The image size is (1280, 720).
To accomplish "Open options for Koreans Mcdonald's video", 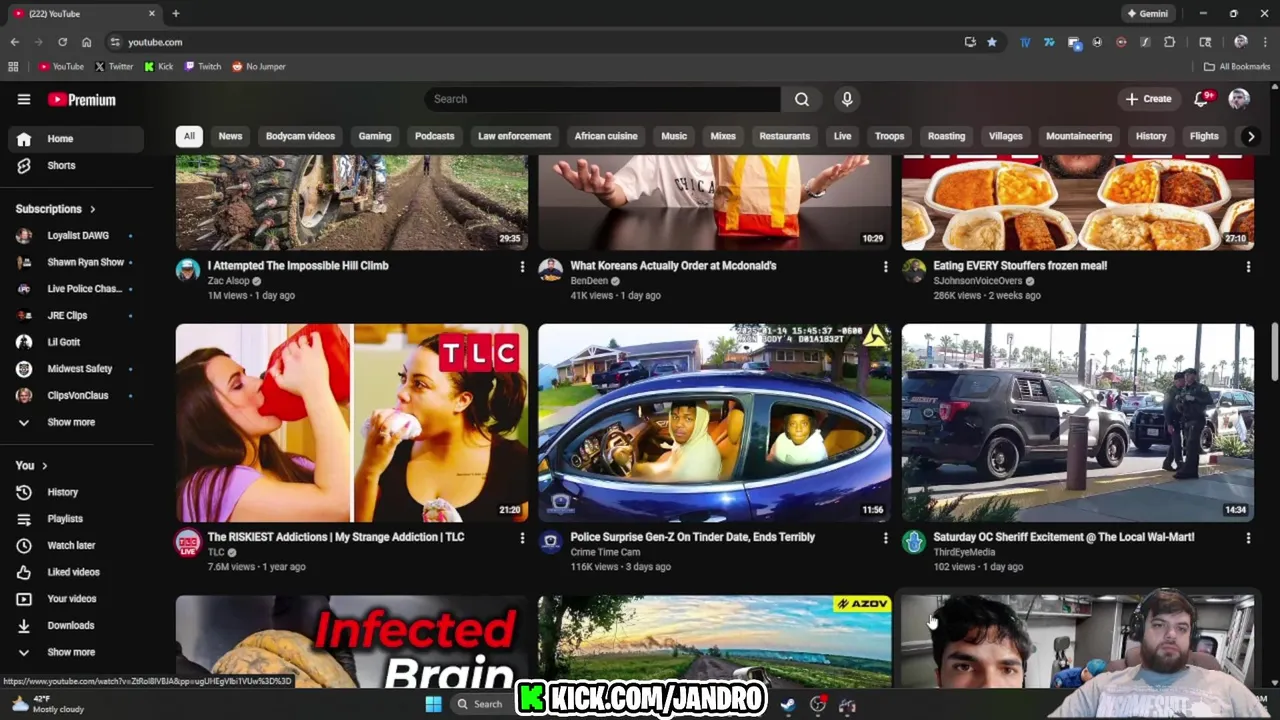I will tap(885, 267).
